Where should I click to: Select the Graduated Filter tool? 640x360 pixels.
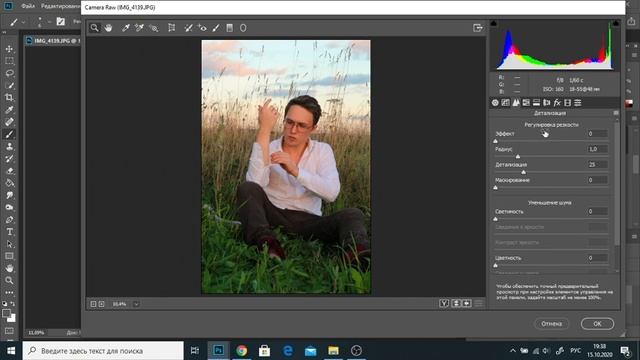pyautogui.click(x=229, y=28)
